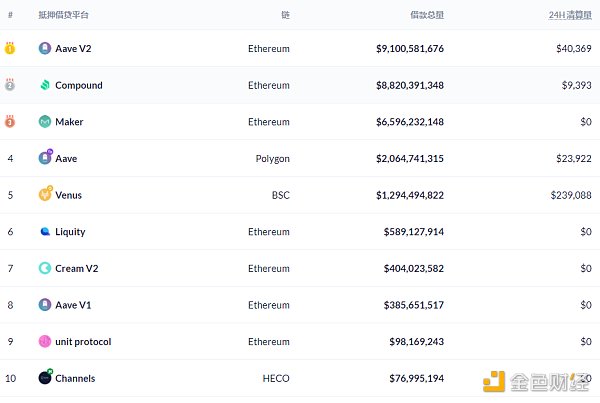Select Ethereum chain in unit protocol row
600x403 pixels.
[x=269, y=342]
